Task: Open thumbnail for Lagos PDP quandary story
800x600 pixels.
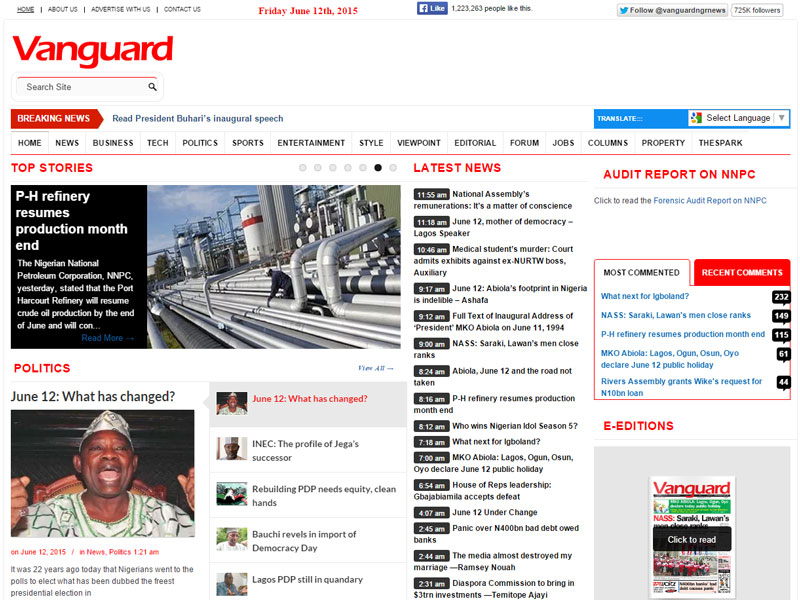Action: point(232,584)
